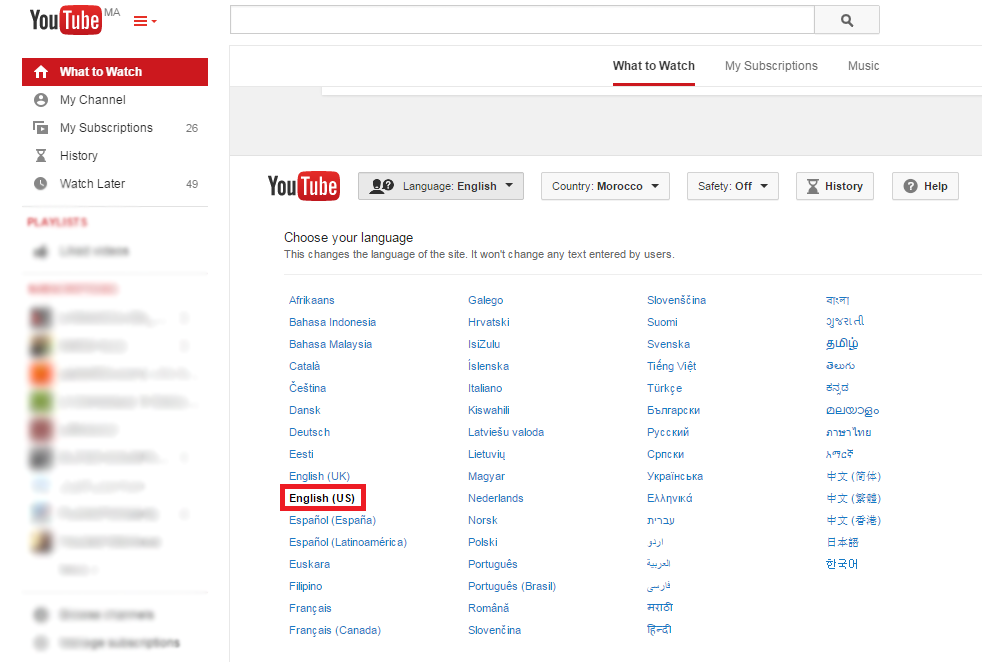This screenshot has width=982, height=662.
Task: Select Română language link
Action: tap(488, 608)
